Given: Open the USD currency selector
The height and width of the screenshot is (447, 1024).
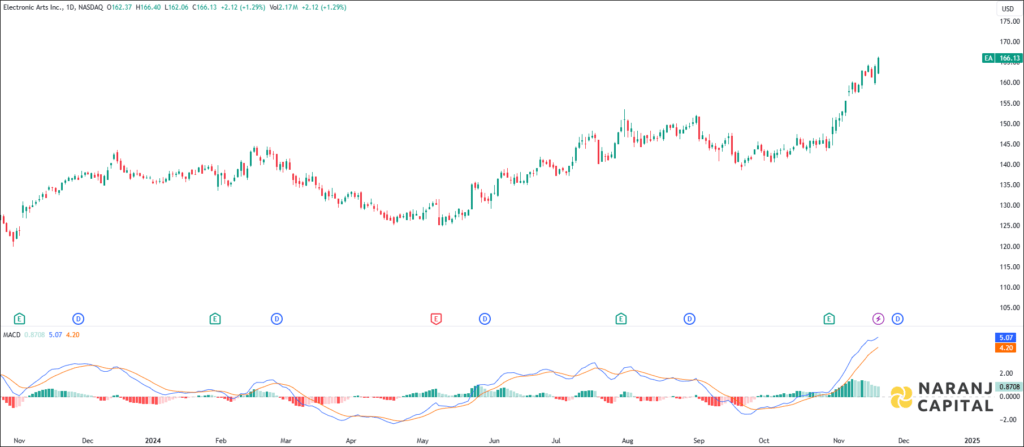Looking at the screenshot, I should click(1005, 9).
